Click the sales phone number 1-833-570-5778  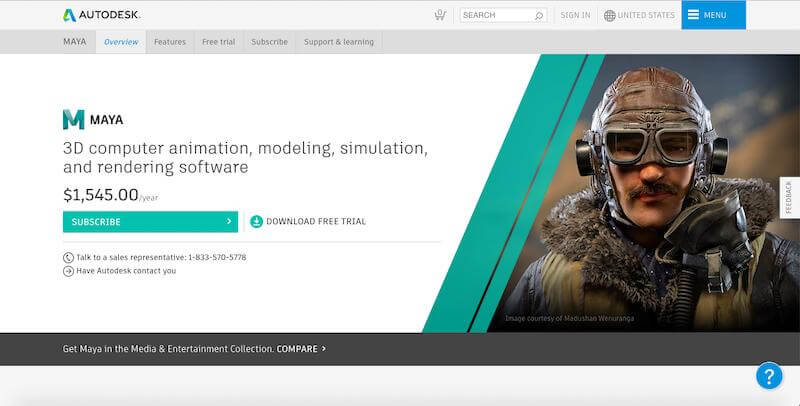(217, 257)
